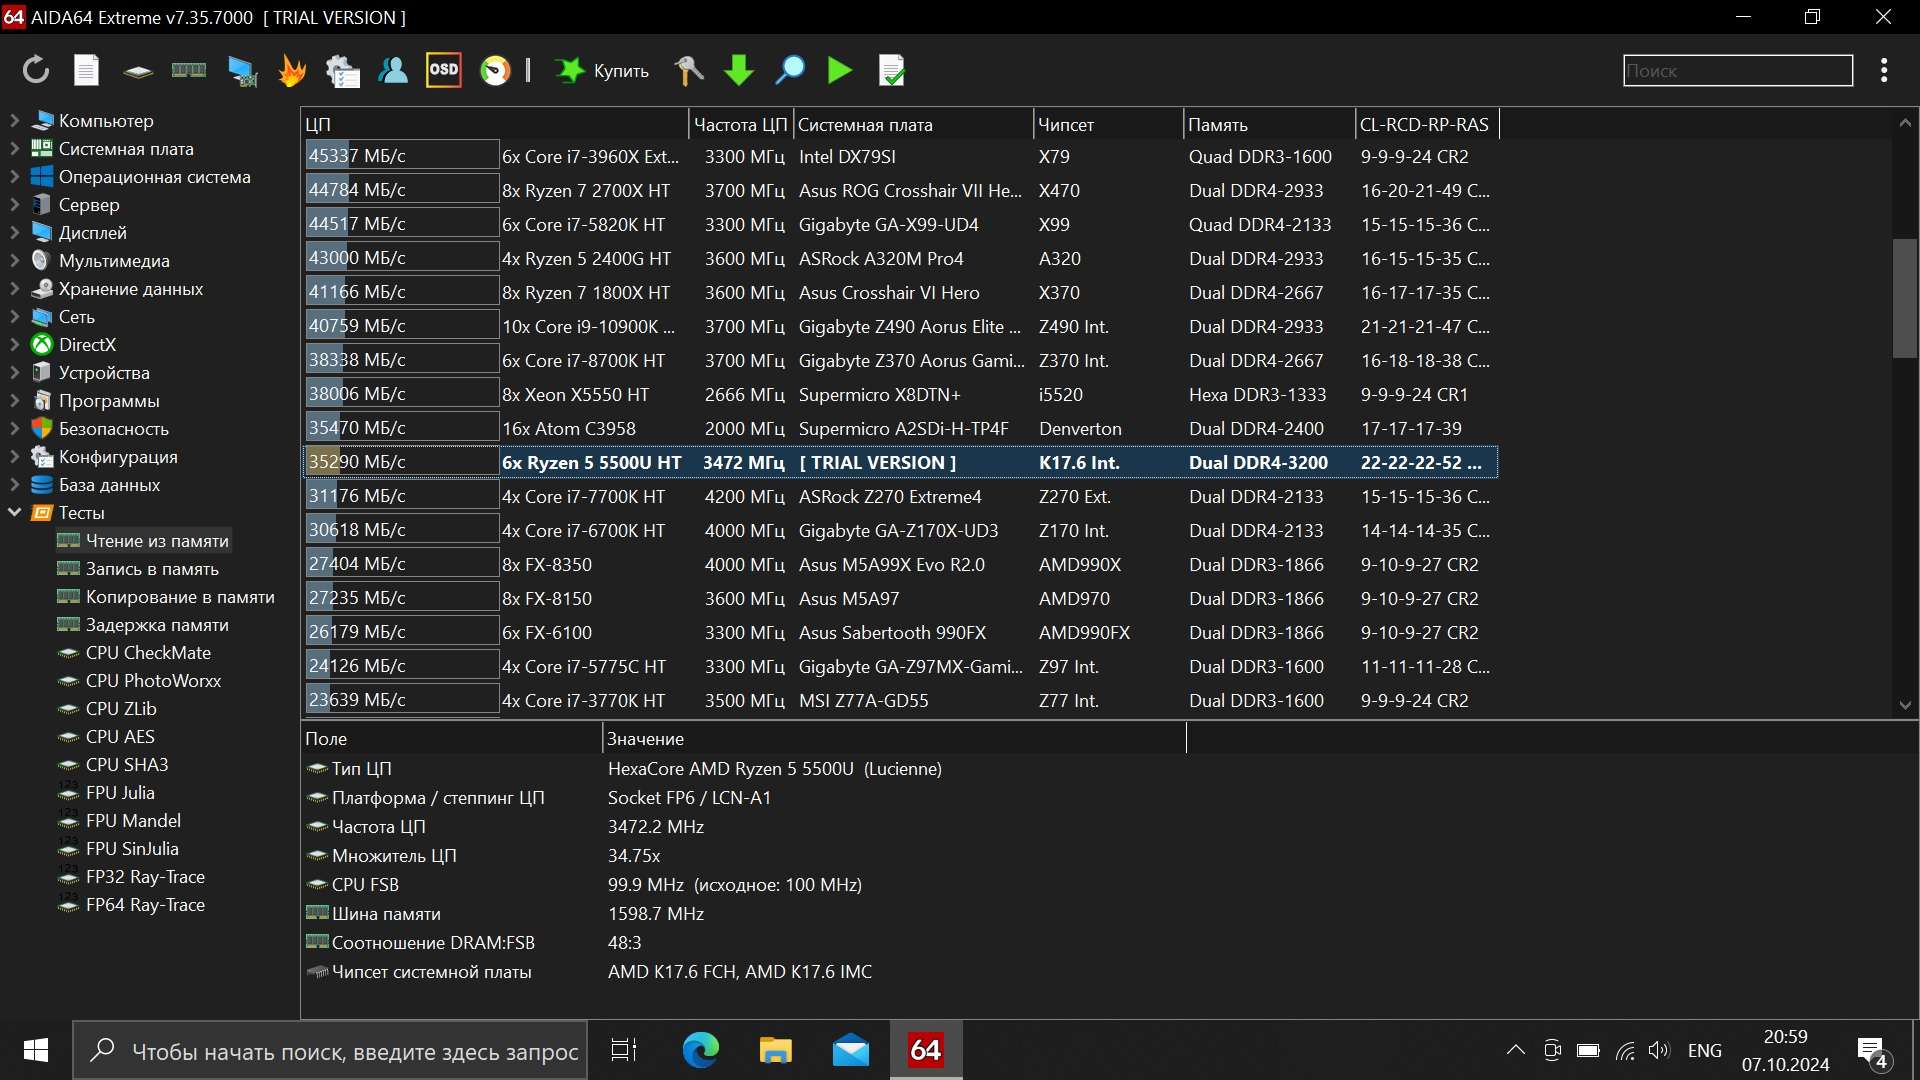Click the key license icon
Viewport: 1920px width, 1080px height.
(689, 70)
